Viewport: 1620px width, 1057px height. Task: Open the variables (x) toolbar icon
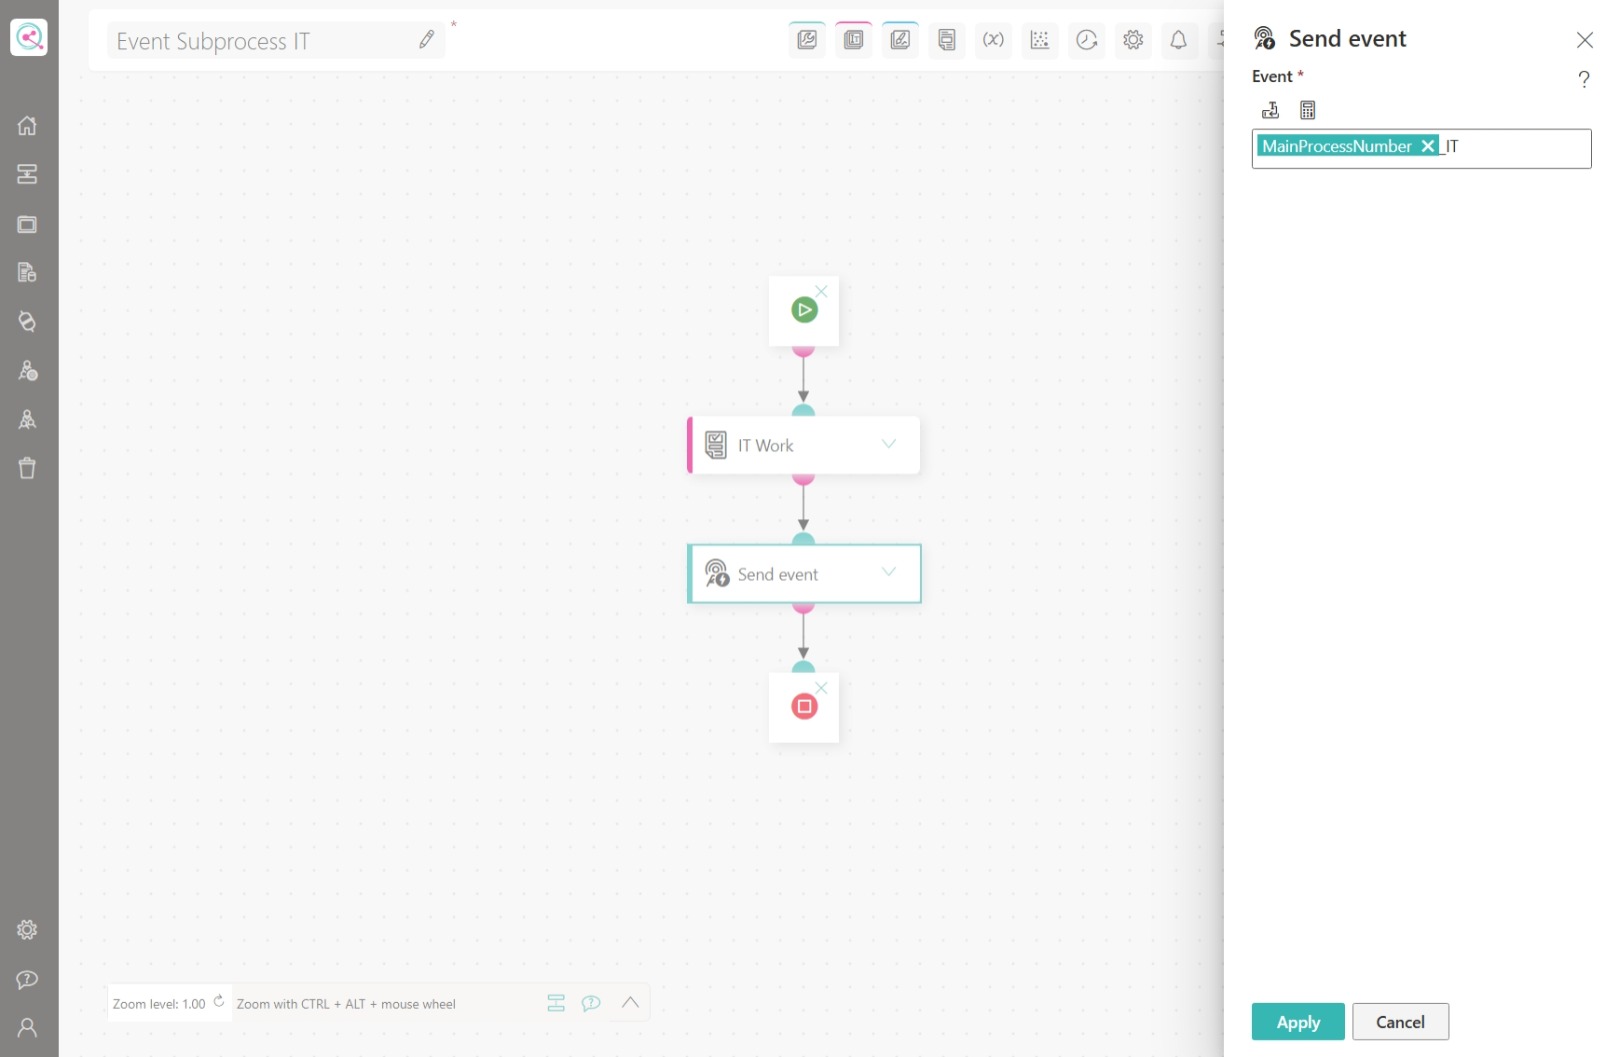pyautogui.click(x=993, y=40)
